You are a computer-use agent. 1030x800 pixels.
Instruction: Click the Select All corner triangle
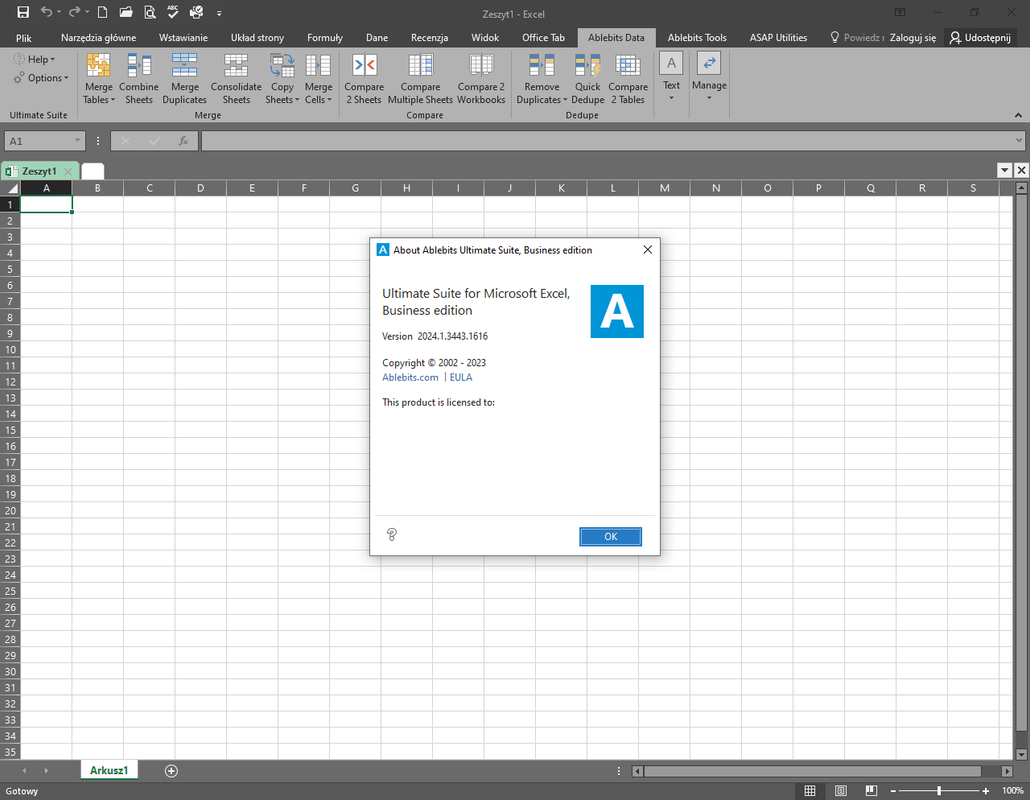coord(11,188)
